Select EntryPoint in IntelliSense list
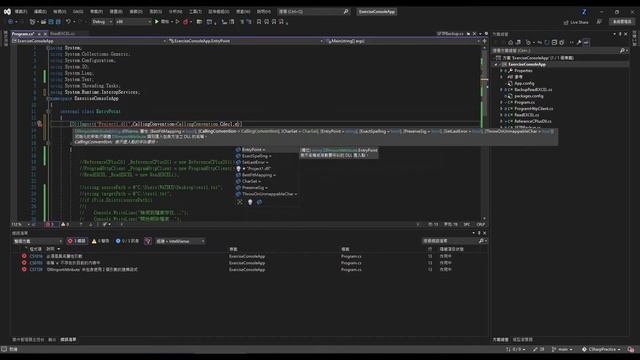The height and width of the screenshot is (360, 640). tap(267, 150)
